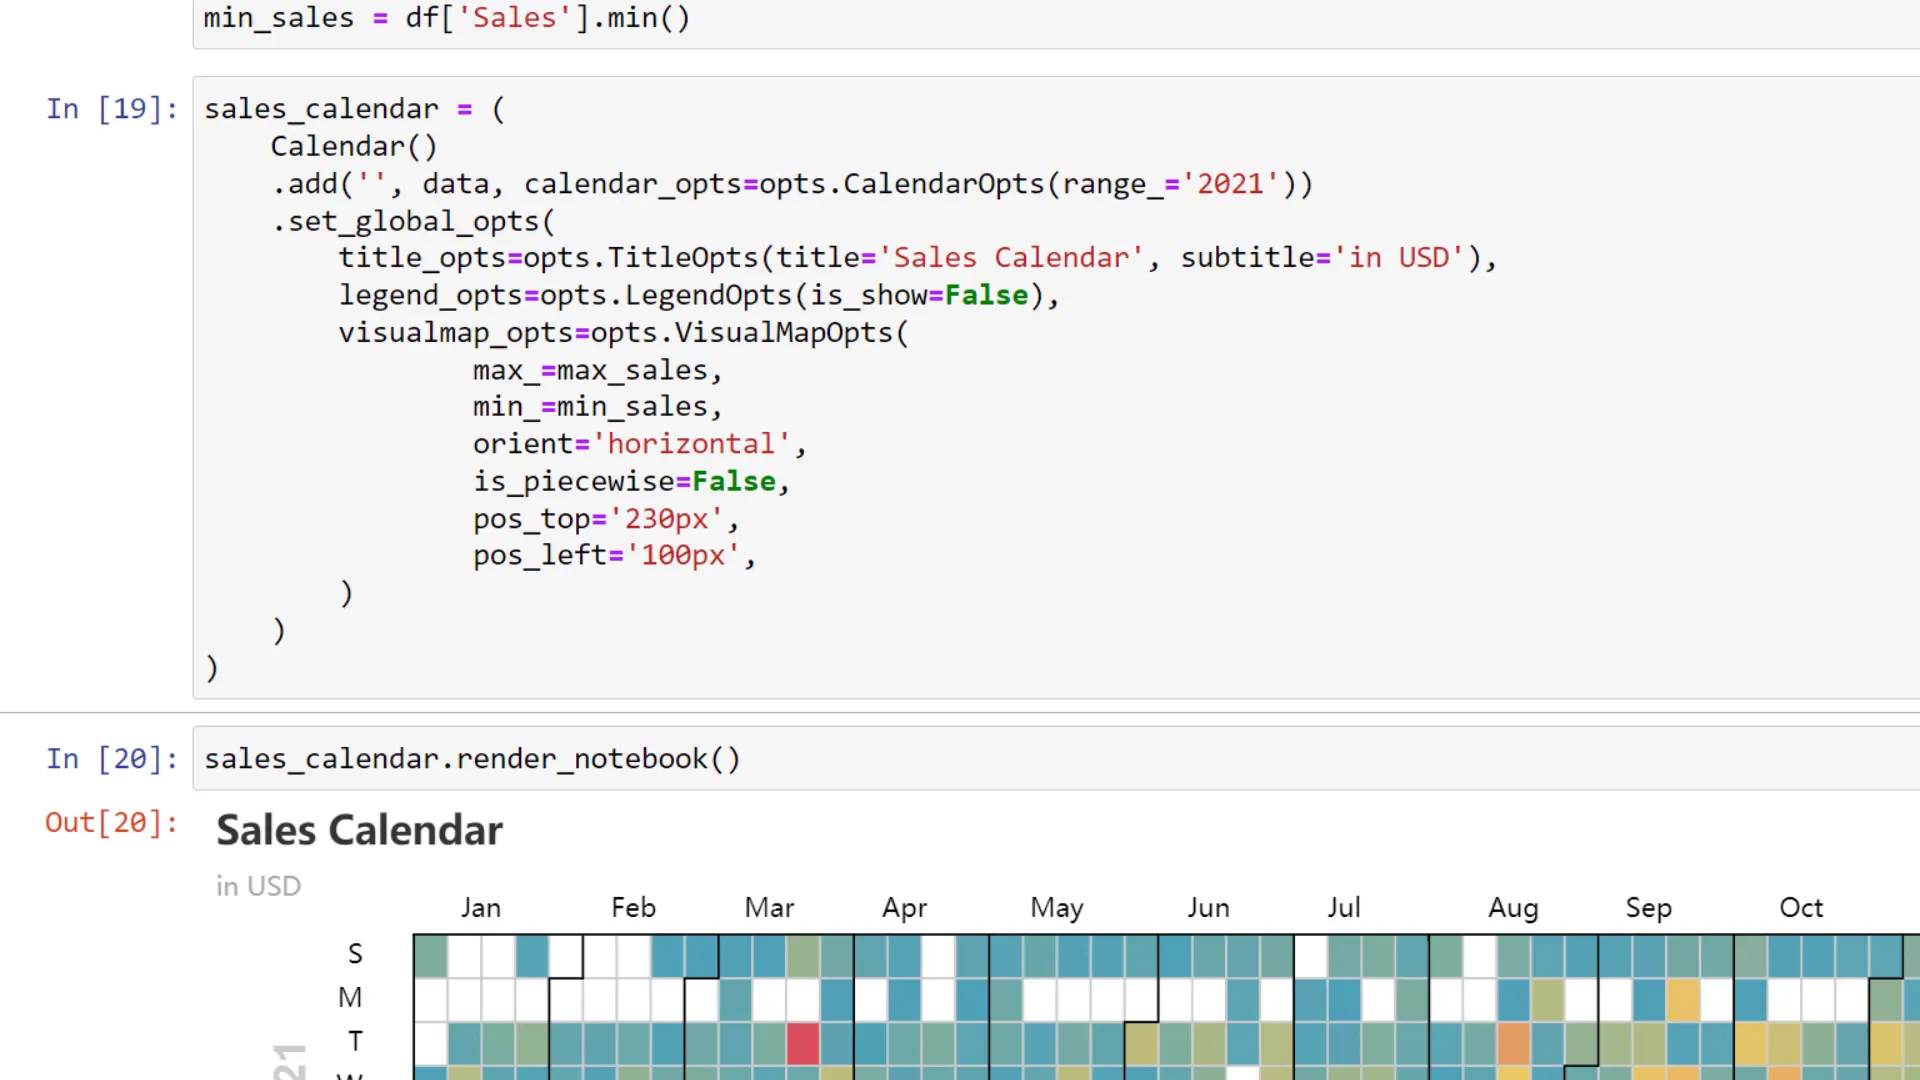Select the 'in USD' subtitle text
Viewport: 1920px width, 1080px height.
[x=258, y=886]
